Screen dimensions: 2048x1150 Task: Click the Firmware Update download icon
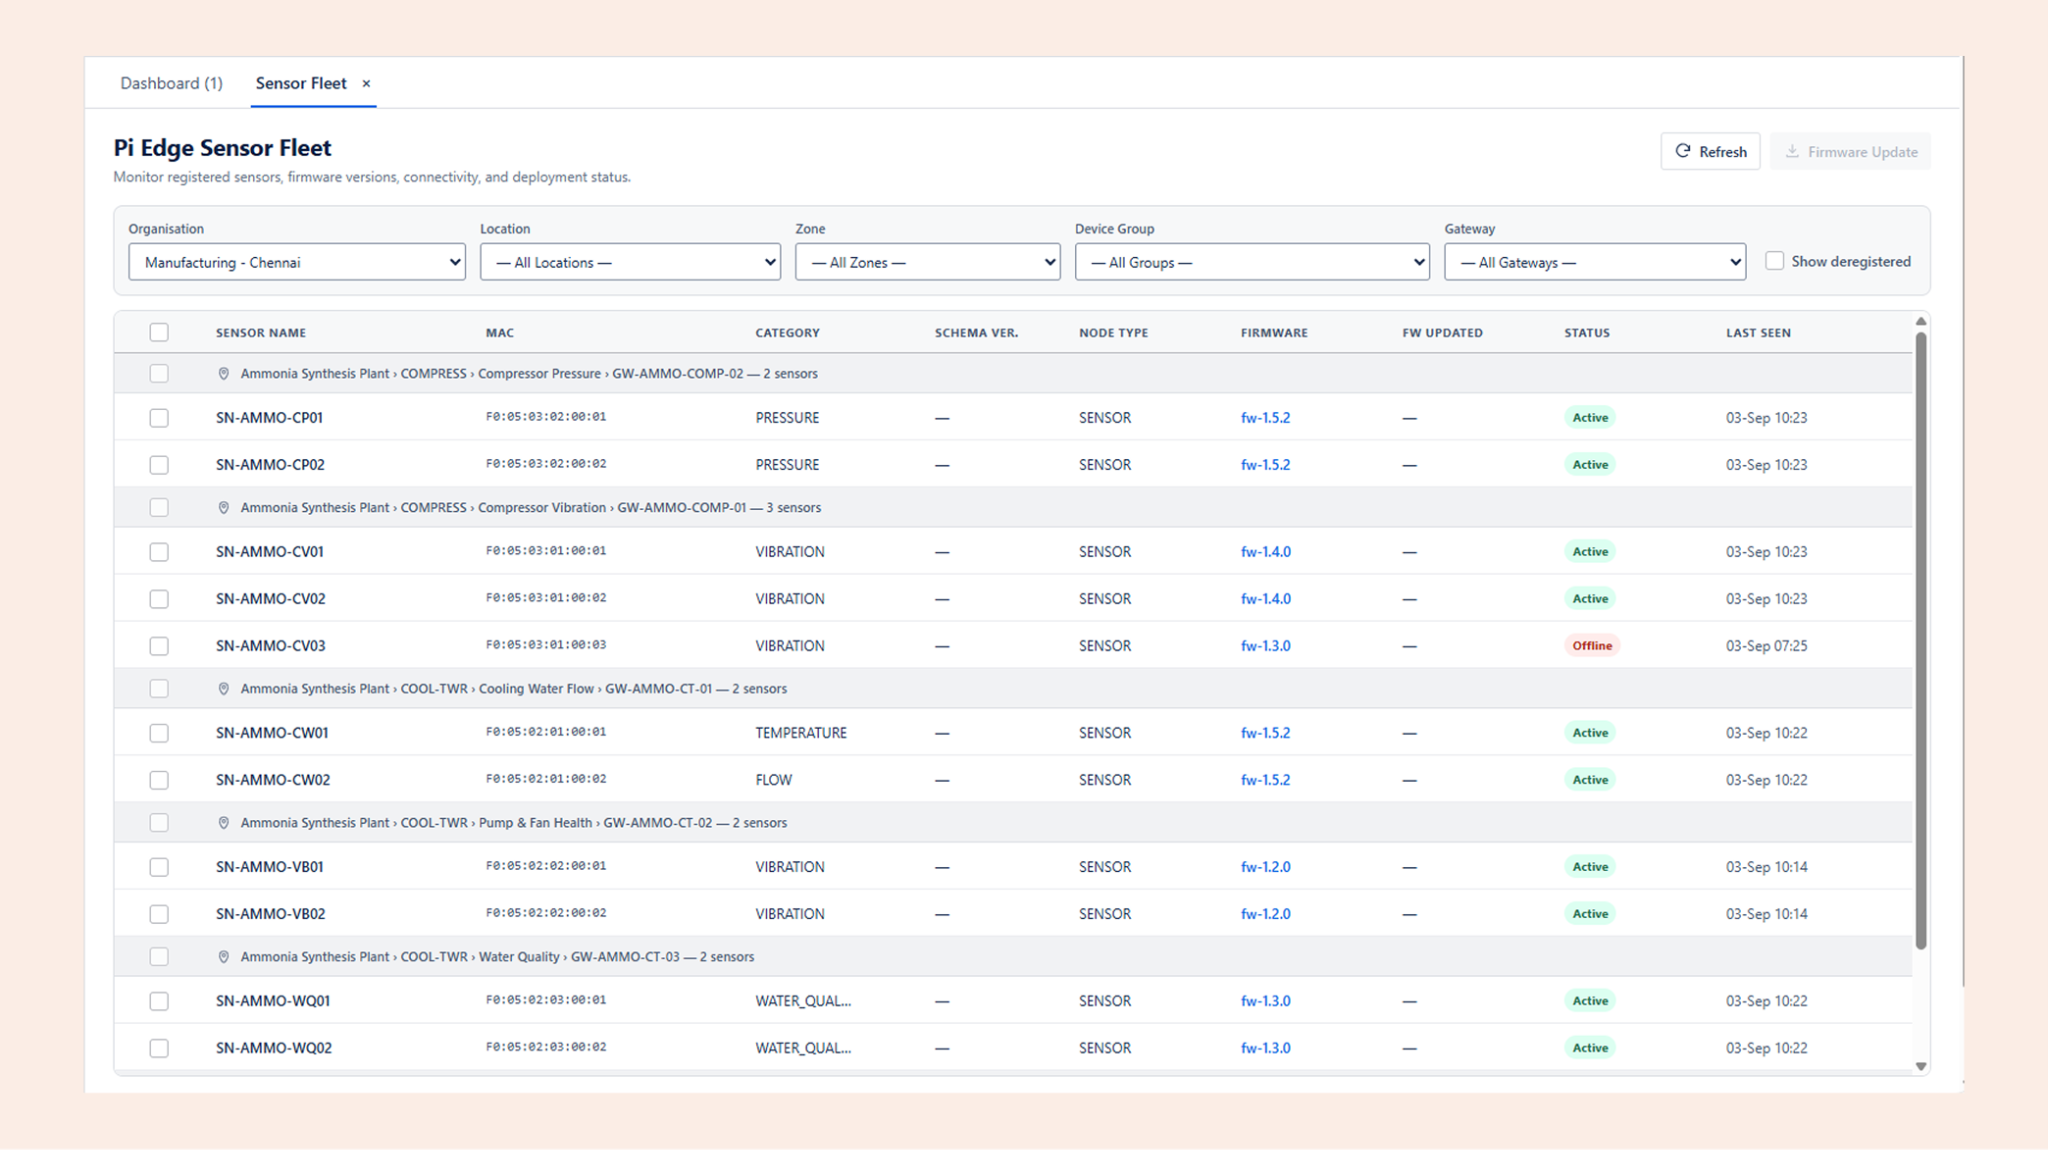click(x=1792, y=151)
